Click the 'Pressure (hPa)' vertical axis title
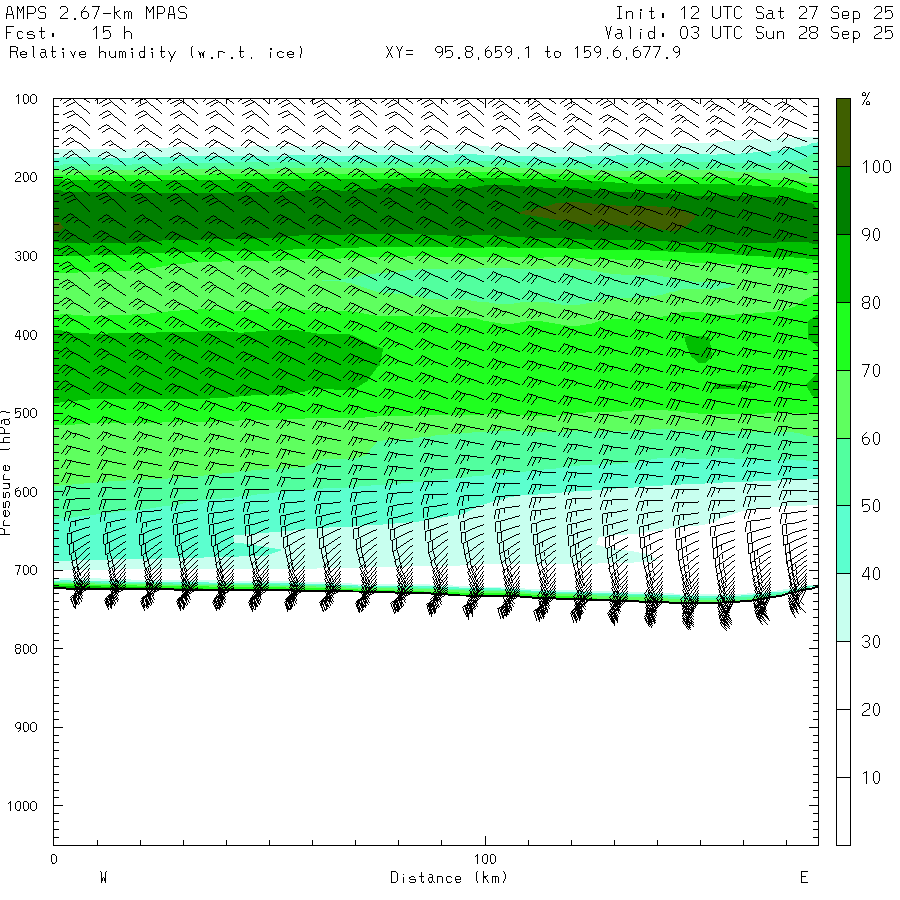Screen dimensions: 900x900 (x=5, y=472)
